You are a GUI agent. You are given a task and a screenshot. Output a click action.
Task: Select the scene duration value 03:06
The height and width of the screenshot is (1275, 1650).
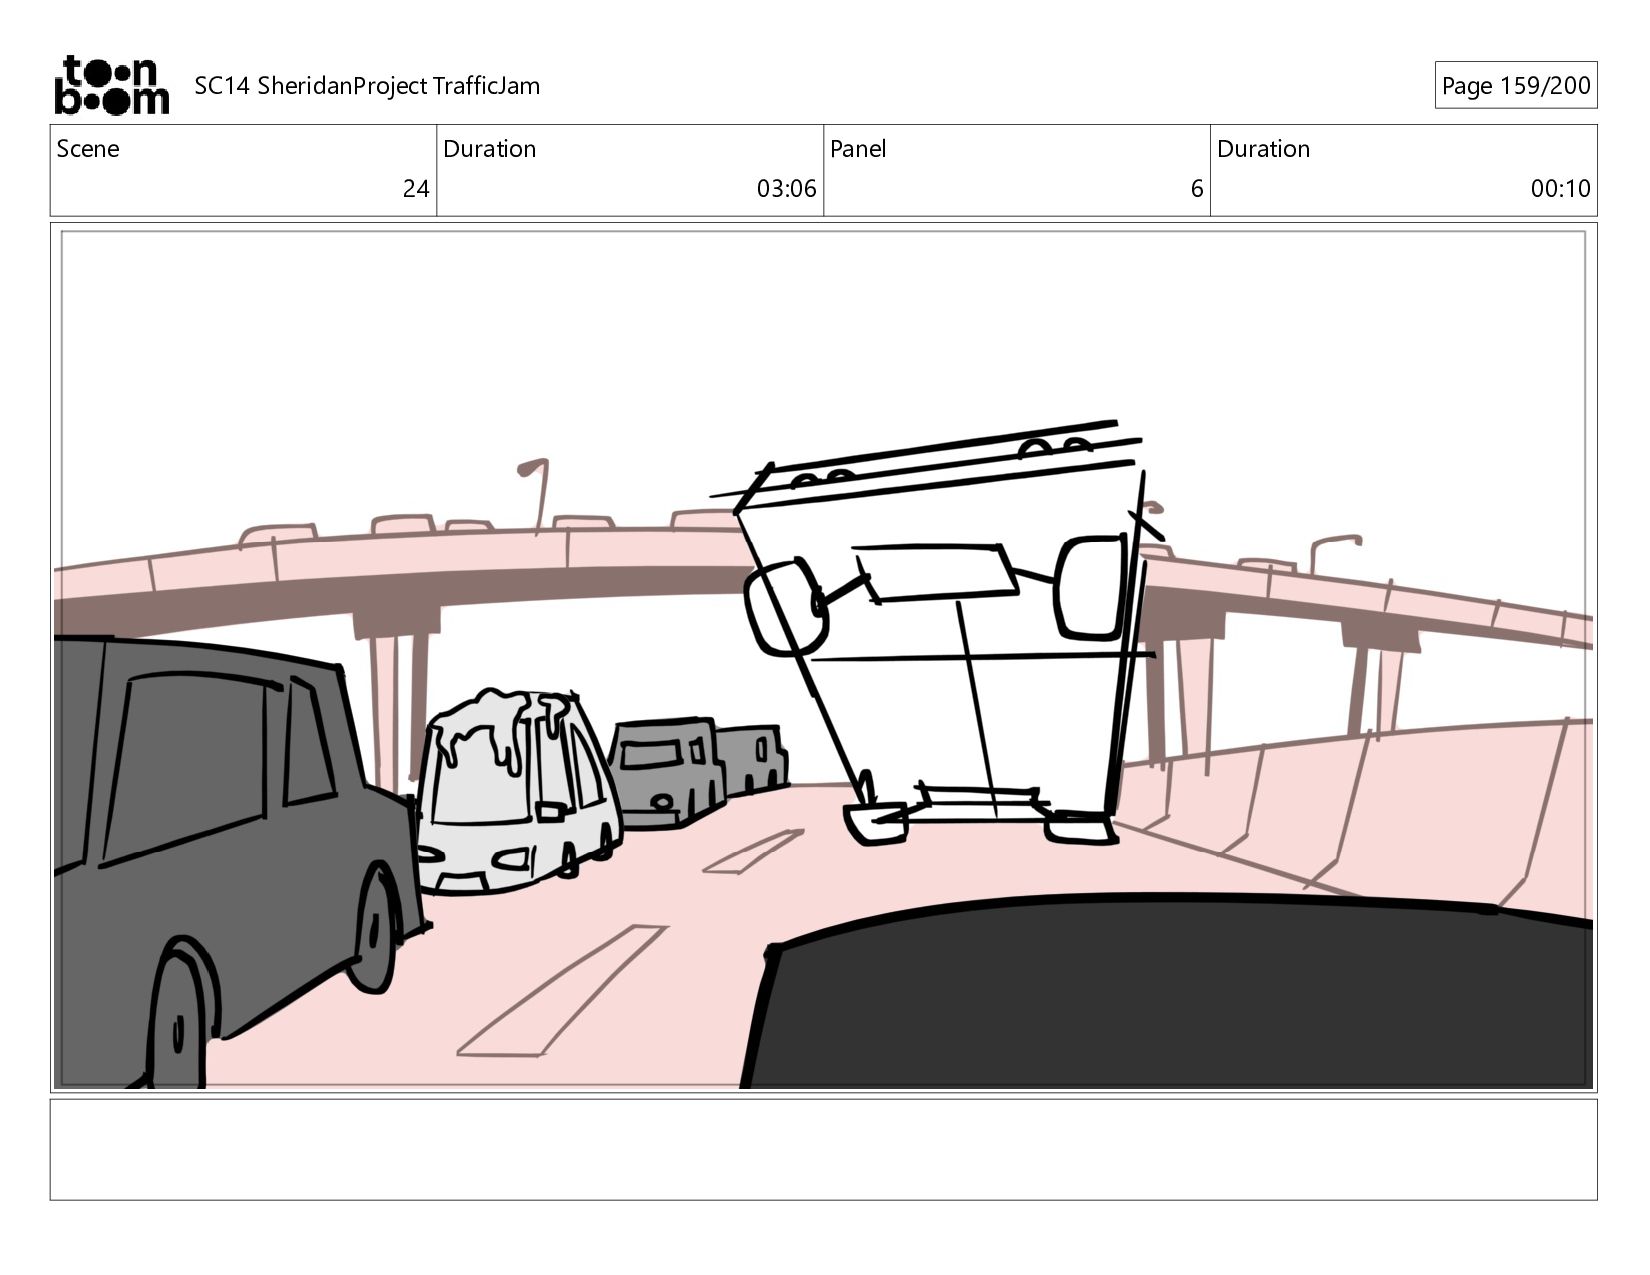786,189
